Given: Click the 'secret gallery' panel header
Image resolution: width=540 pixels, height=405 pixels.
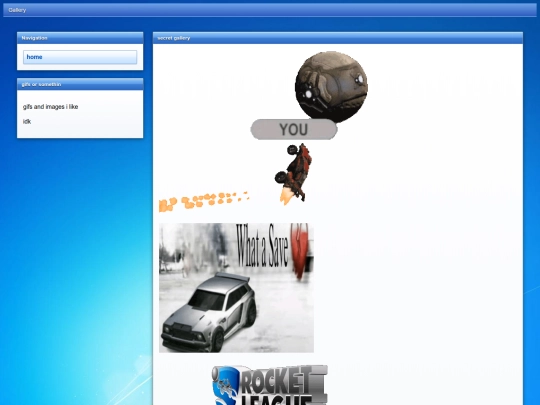Looking at the screenshot, I should (x=338, y=38).
